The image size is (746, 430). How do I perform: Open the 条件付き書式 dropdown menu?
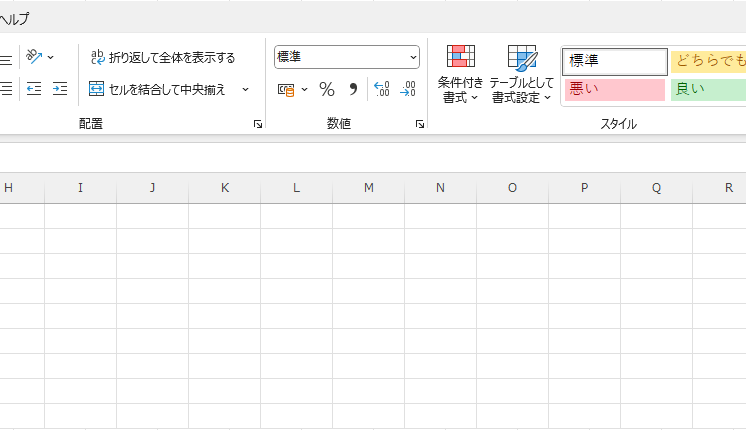pos(460,76)
